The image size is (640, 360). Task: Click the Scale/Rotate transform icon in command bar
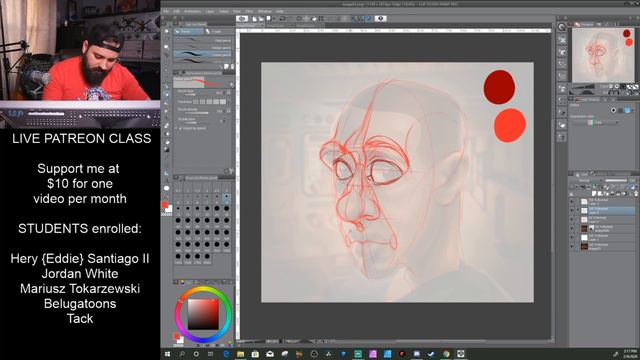321,18
